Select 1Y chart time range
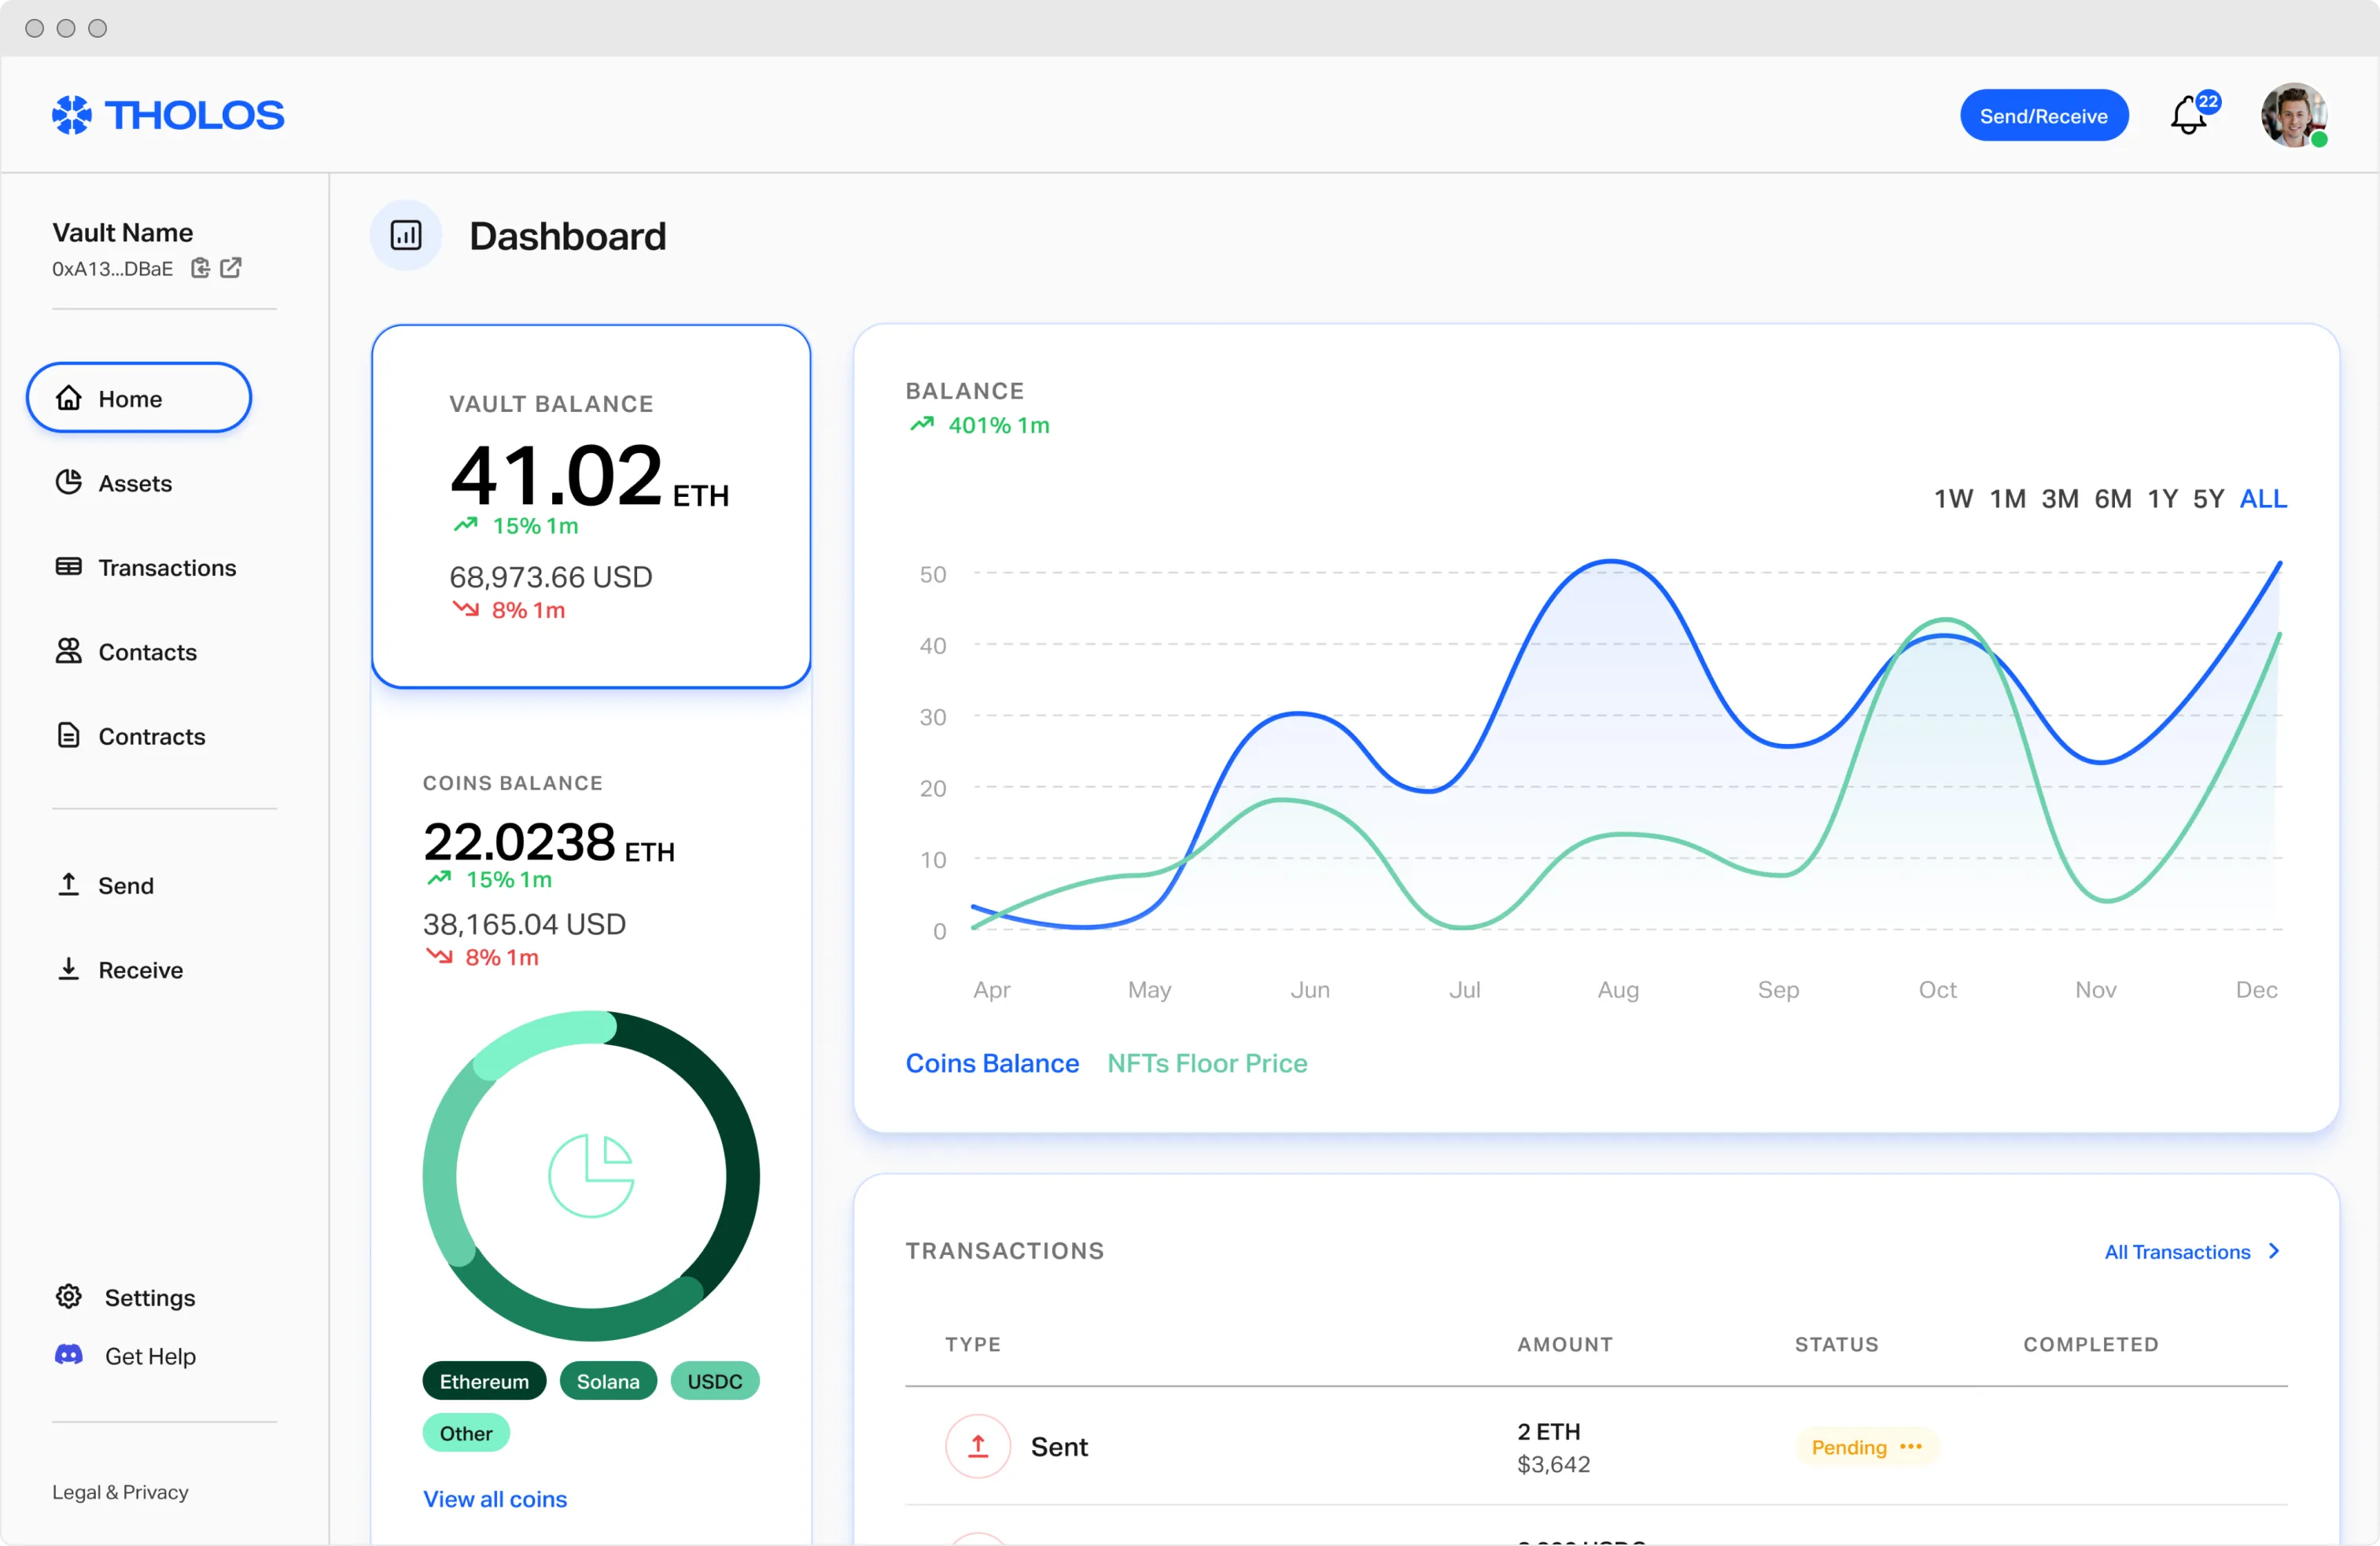The width and height of the screenshot is (2380, 1546). pos(2163,498)
